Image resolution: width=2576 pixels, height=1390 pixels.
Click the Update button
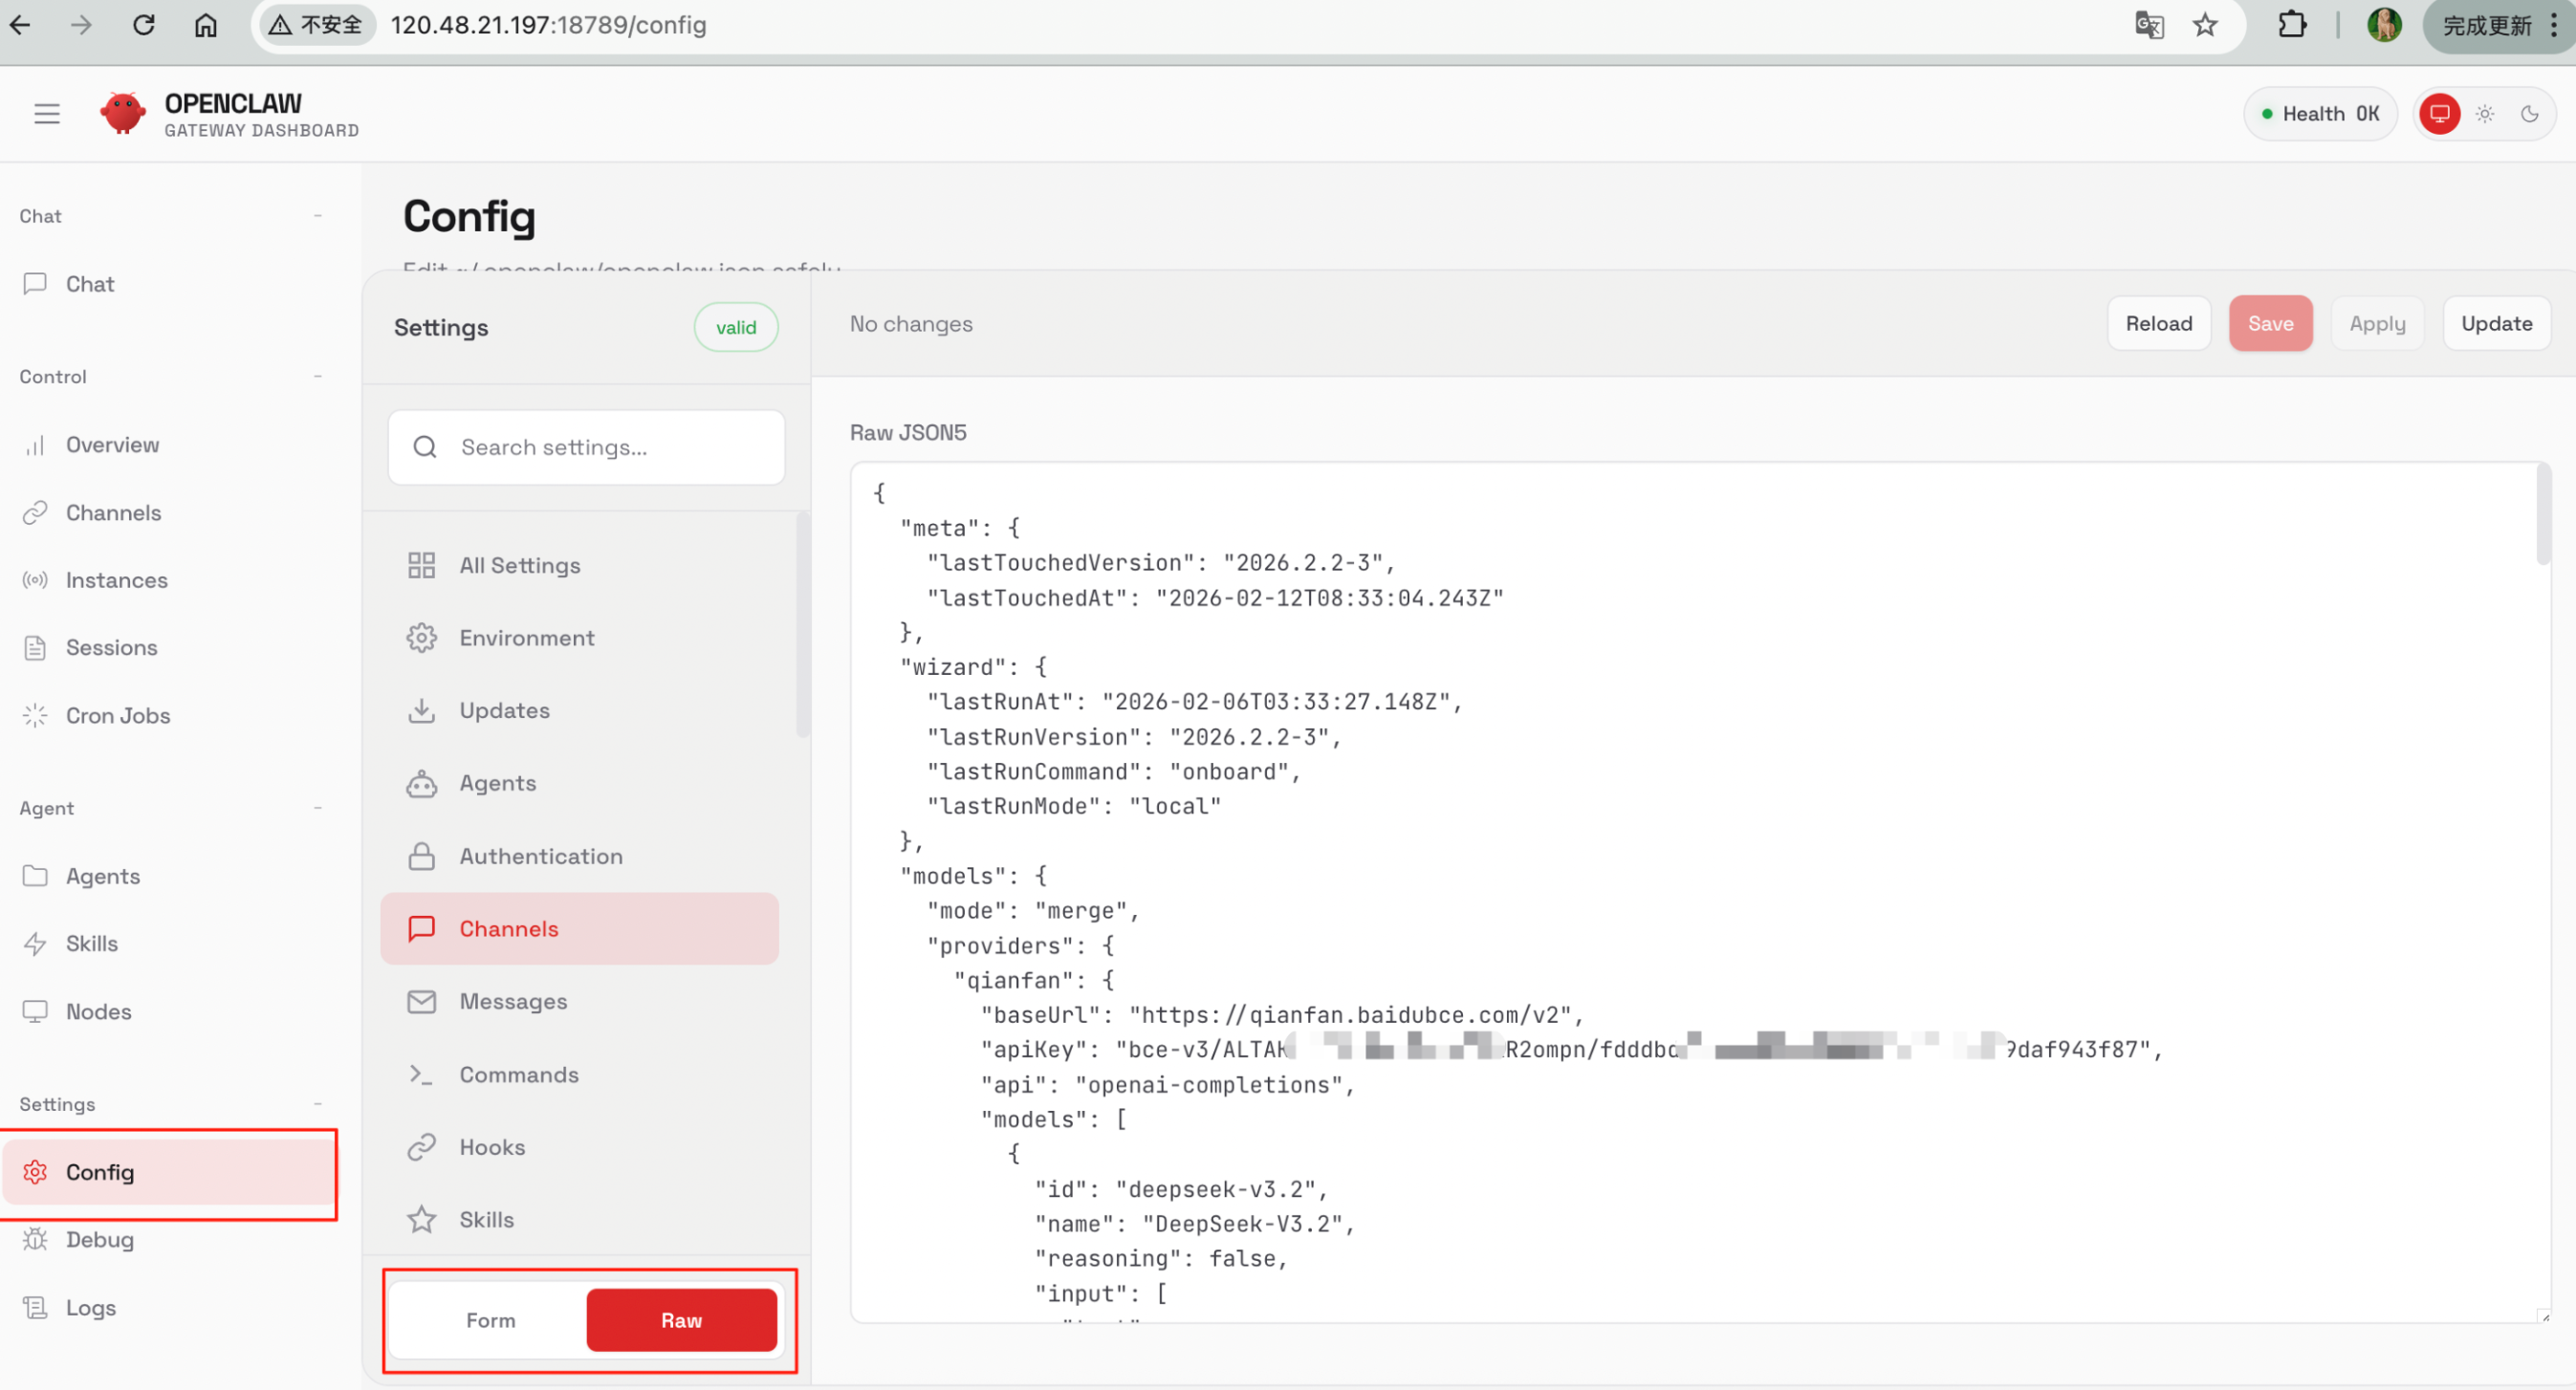coord(2496,323)
